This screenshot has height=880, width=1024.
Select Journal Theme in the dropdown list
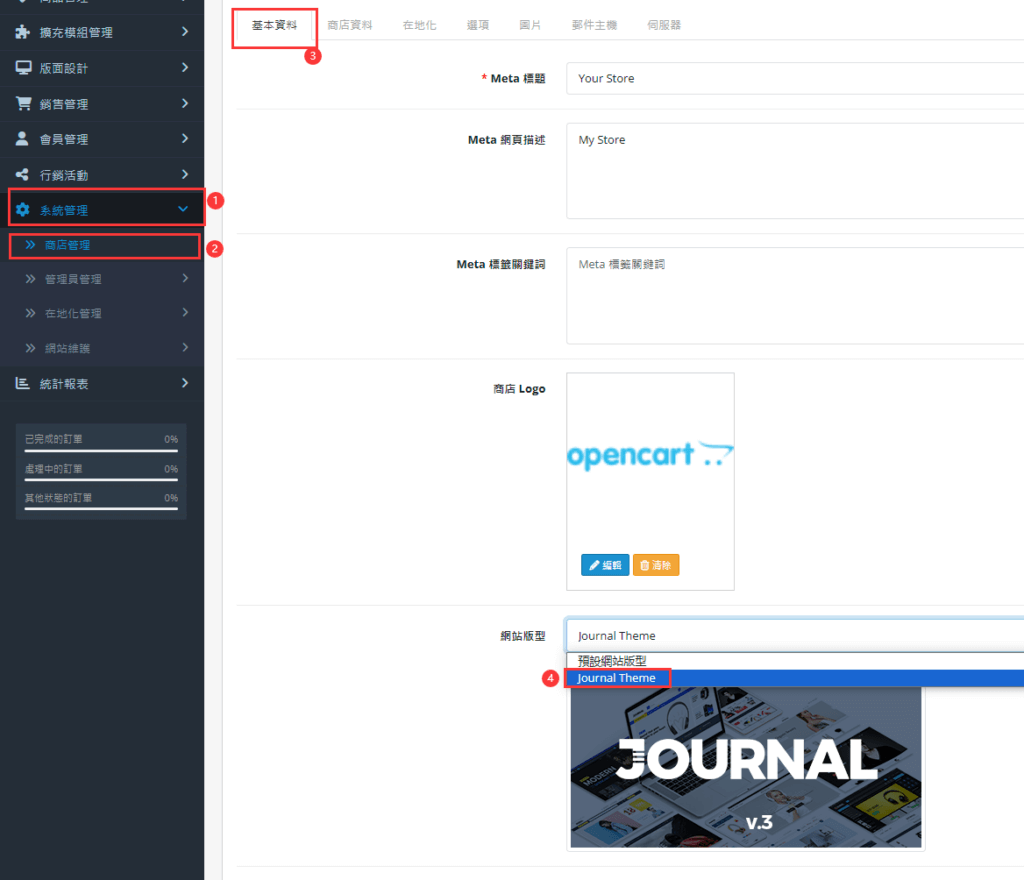click(795, 678)
